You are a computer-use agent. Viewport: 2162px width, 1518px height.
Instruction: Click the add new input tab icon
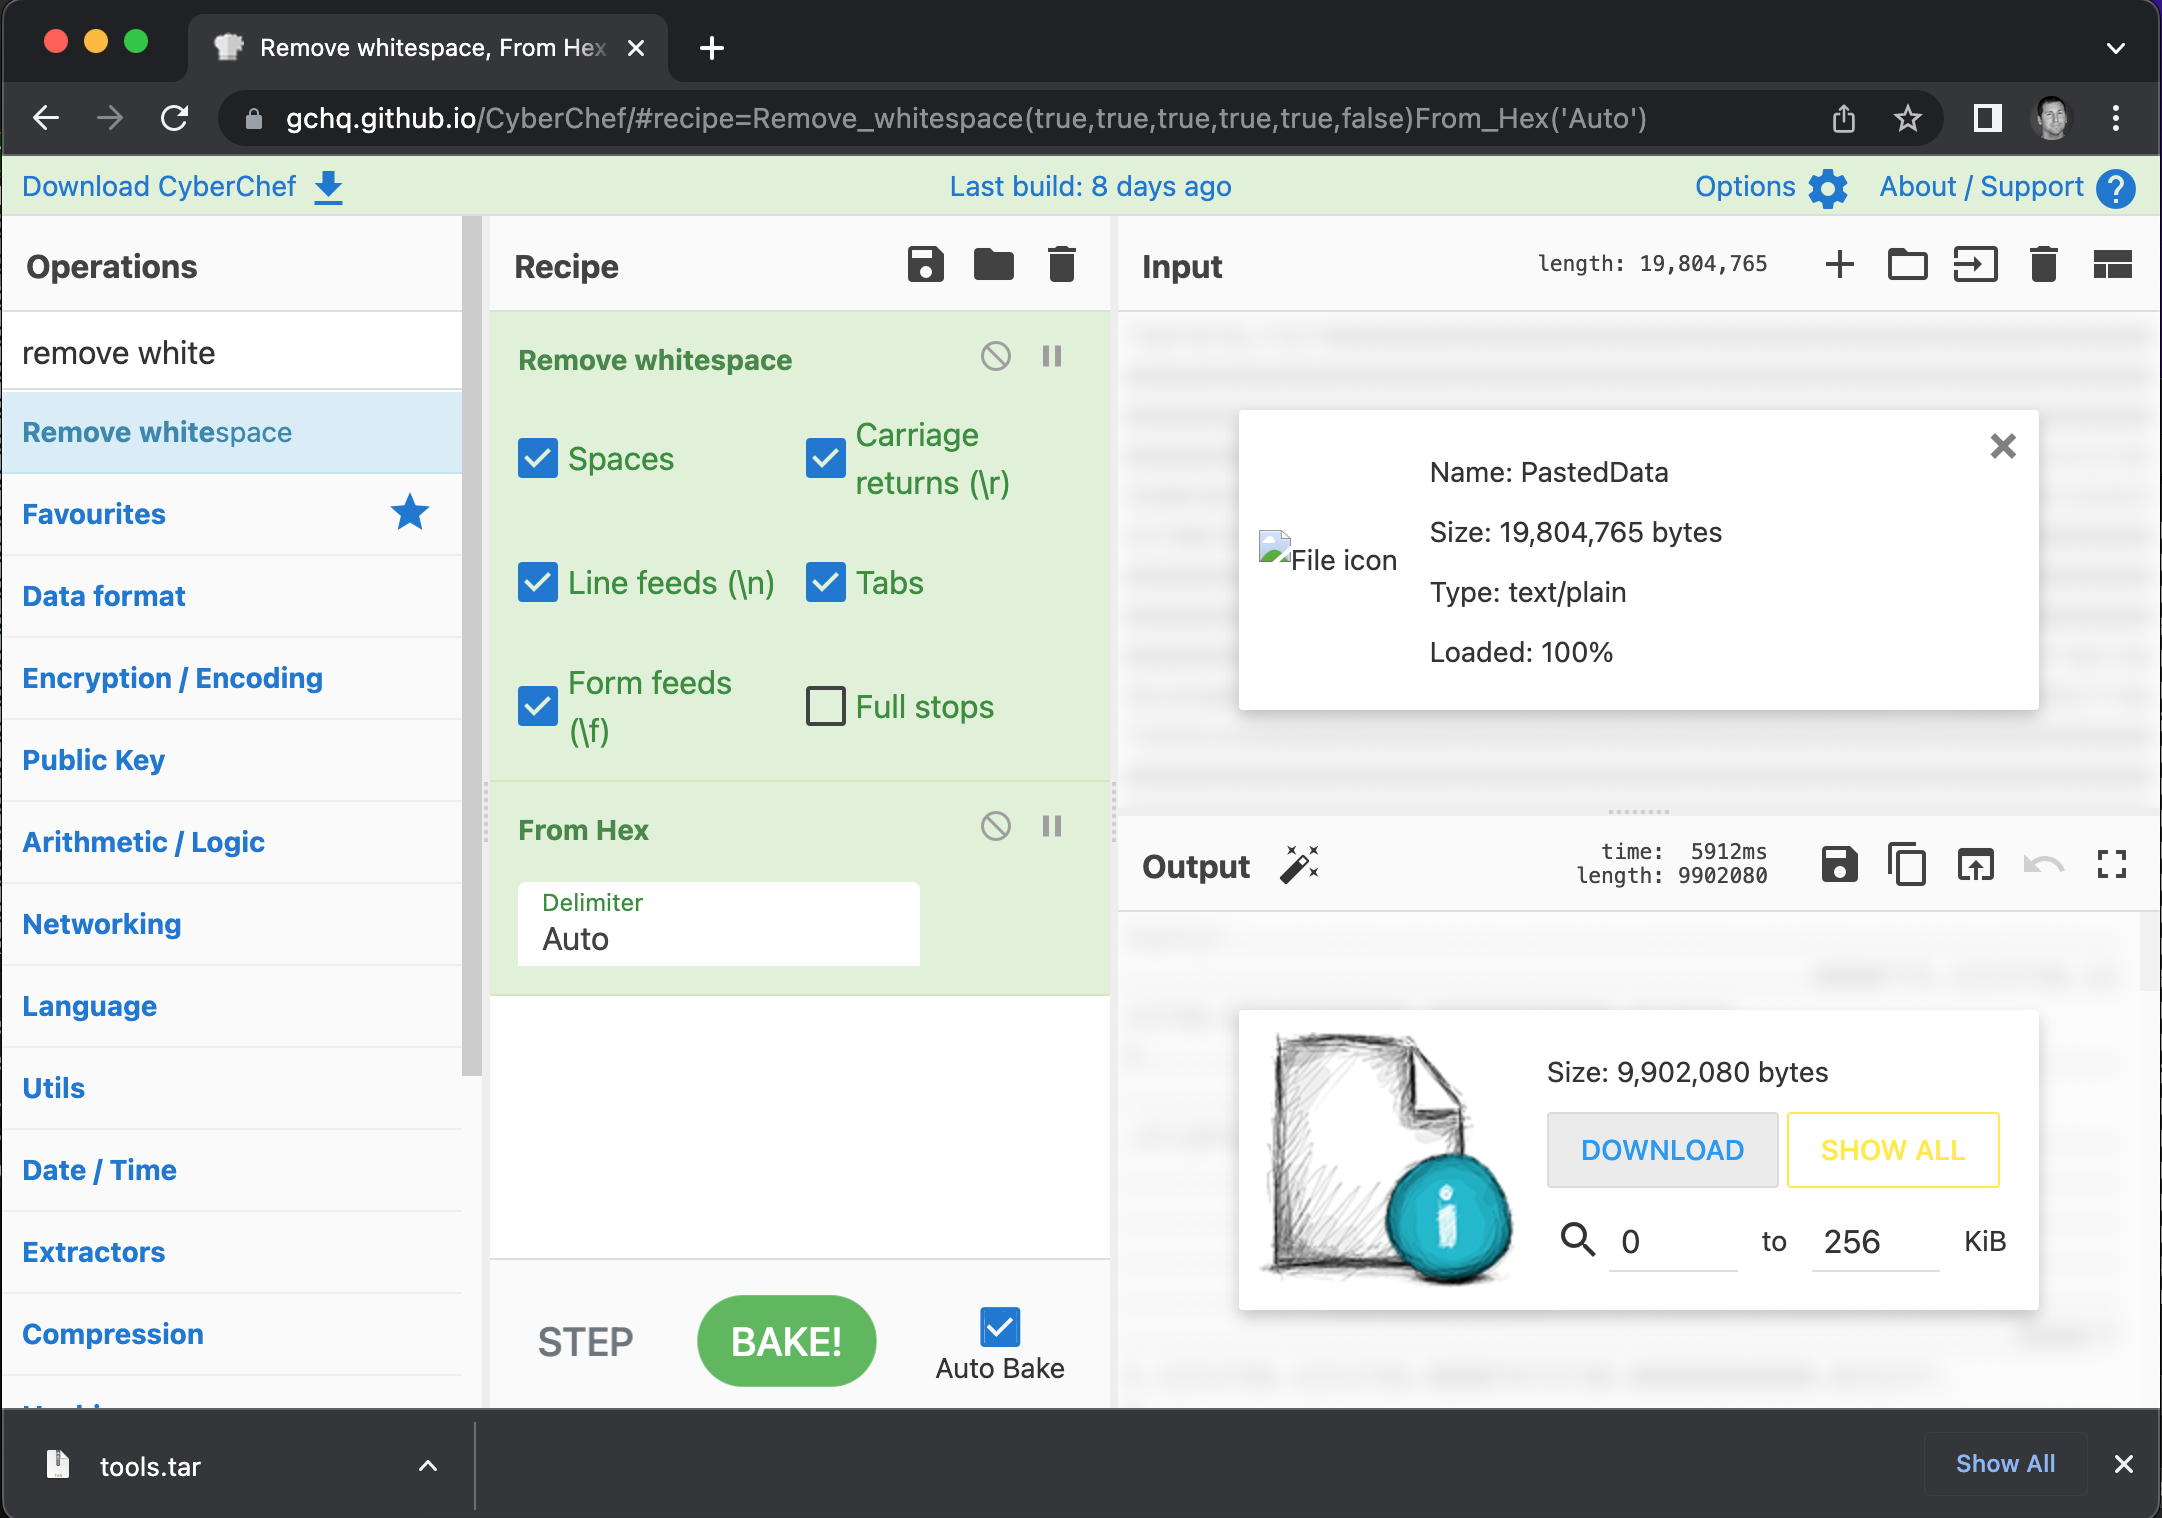[1840, 266]
